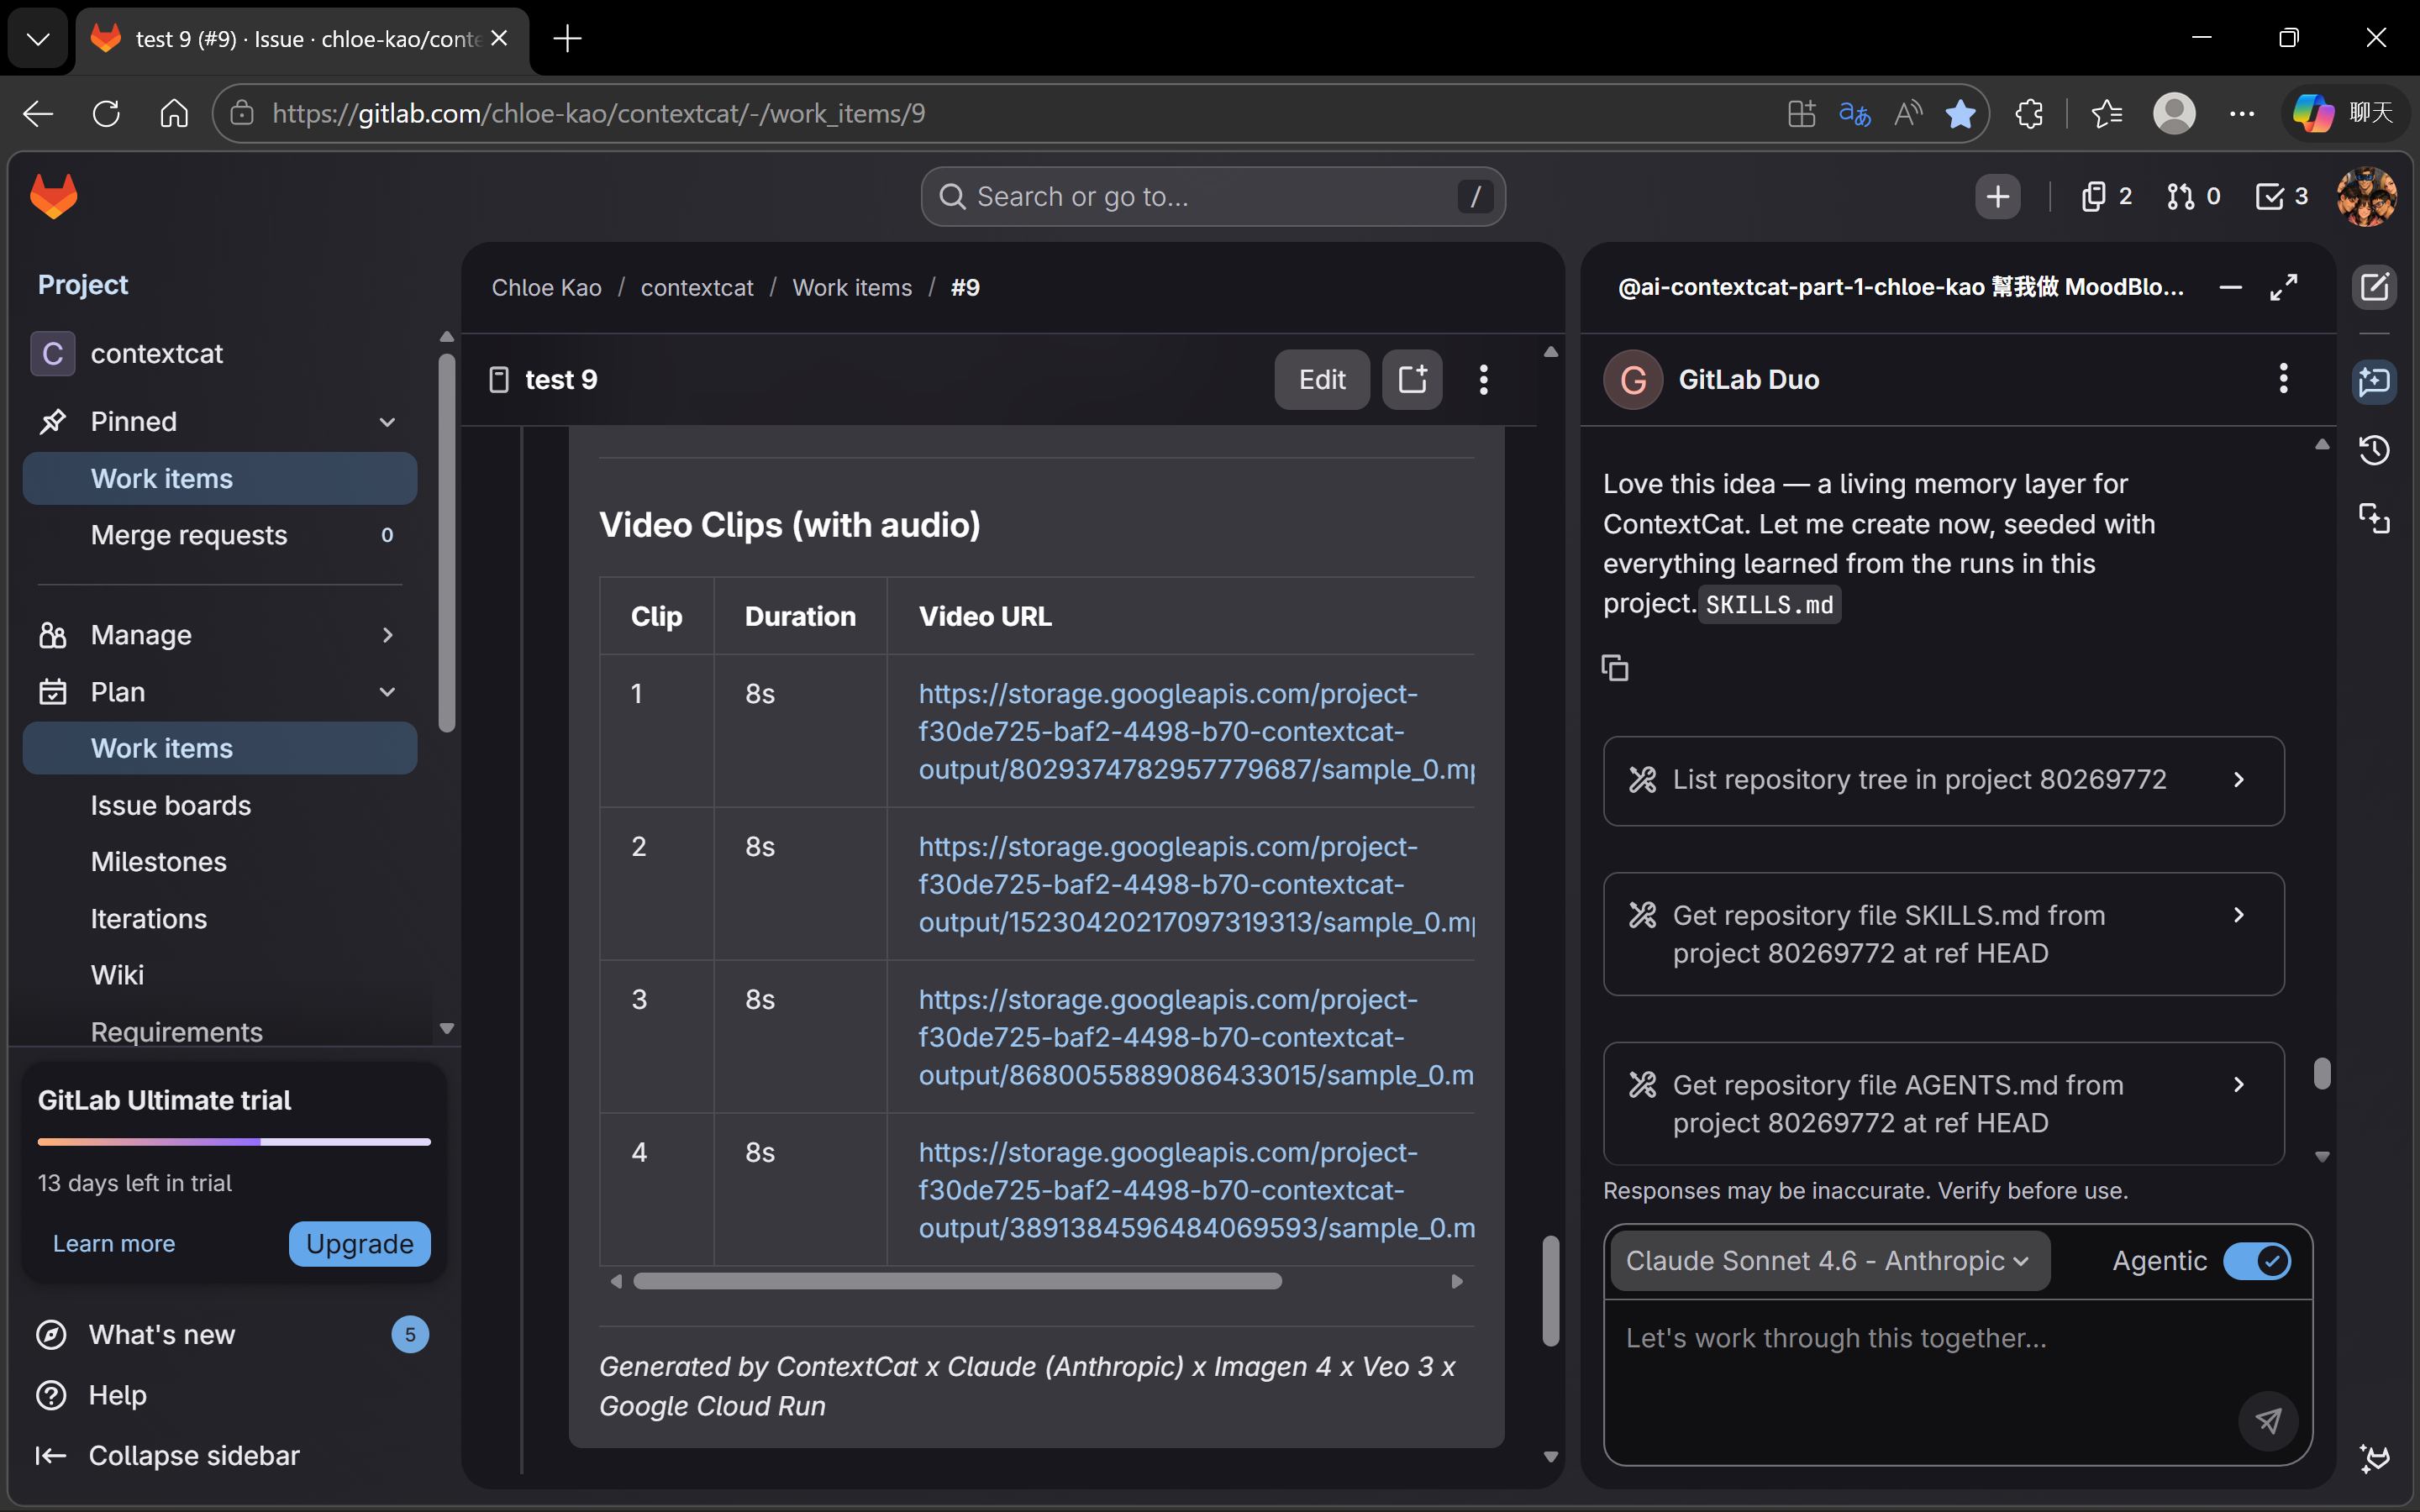Click the GitLab fox logo home icon
Image resolution: width=2420 pixels, height=1512 pixels.
pyautogui.click(x=54, y=196)
